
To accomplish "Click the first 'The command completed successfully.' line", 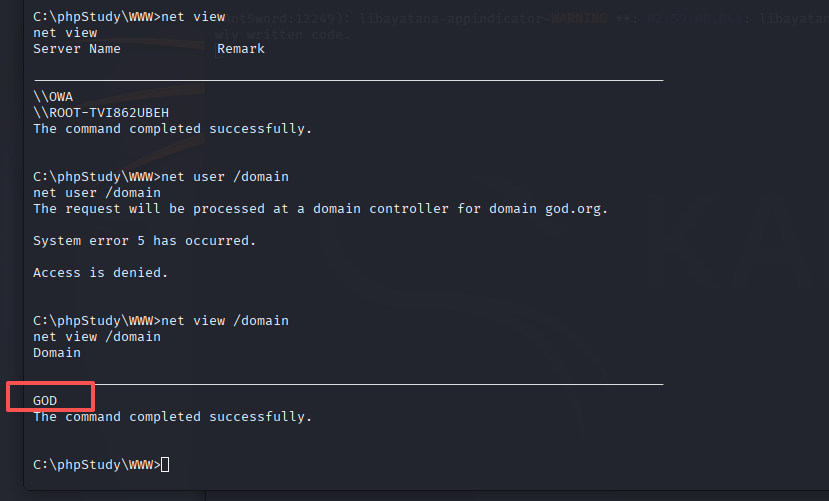I will click(172, 128).
